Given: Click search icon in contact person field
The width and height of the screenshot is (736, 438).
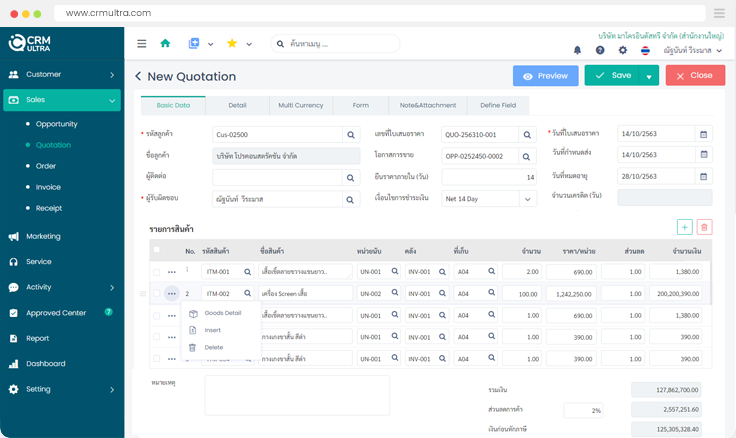Looking at the screenshot, I should [350, 178].
